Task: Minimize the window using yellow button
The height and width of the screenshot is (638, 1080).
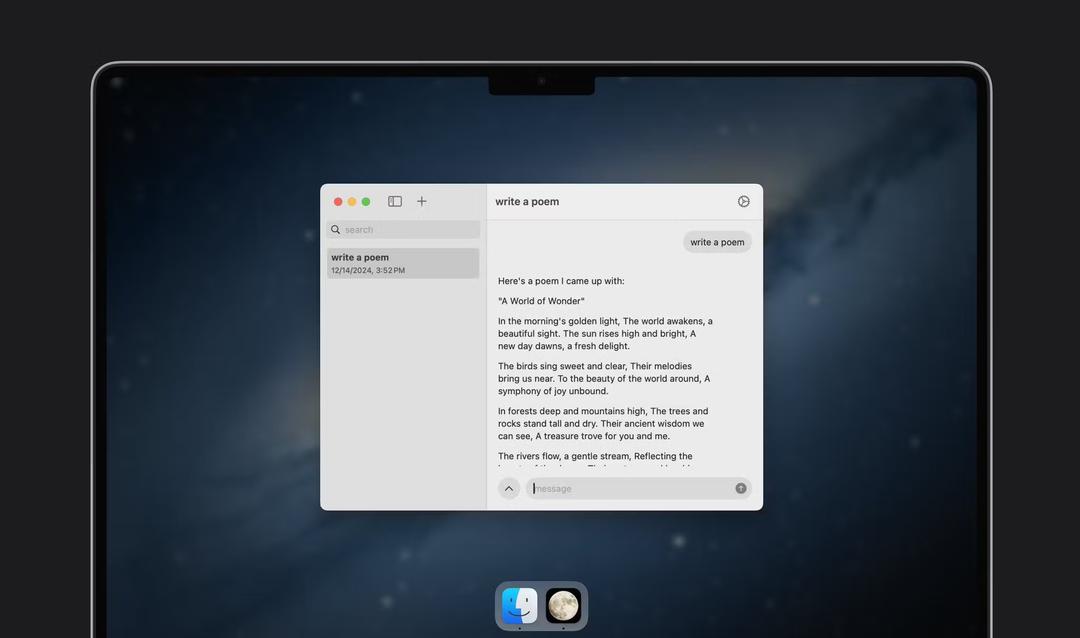Action: click(352, 201)
